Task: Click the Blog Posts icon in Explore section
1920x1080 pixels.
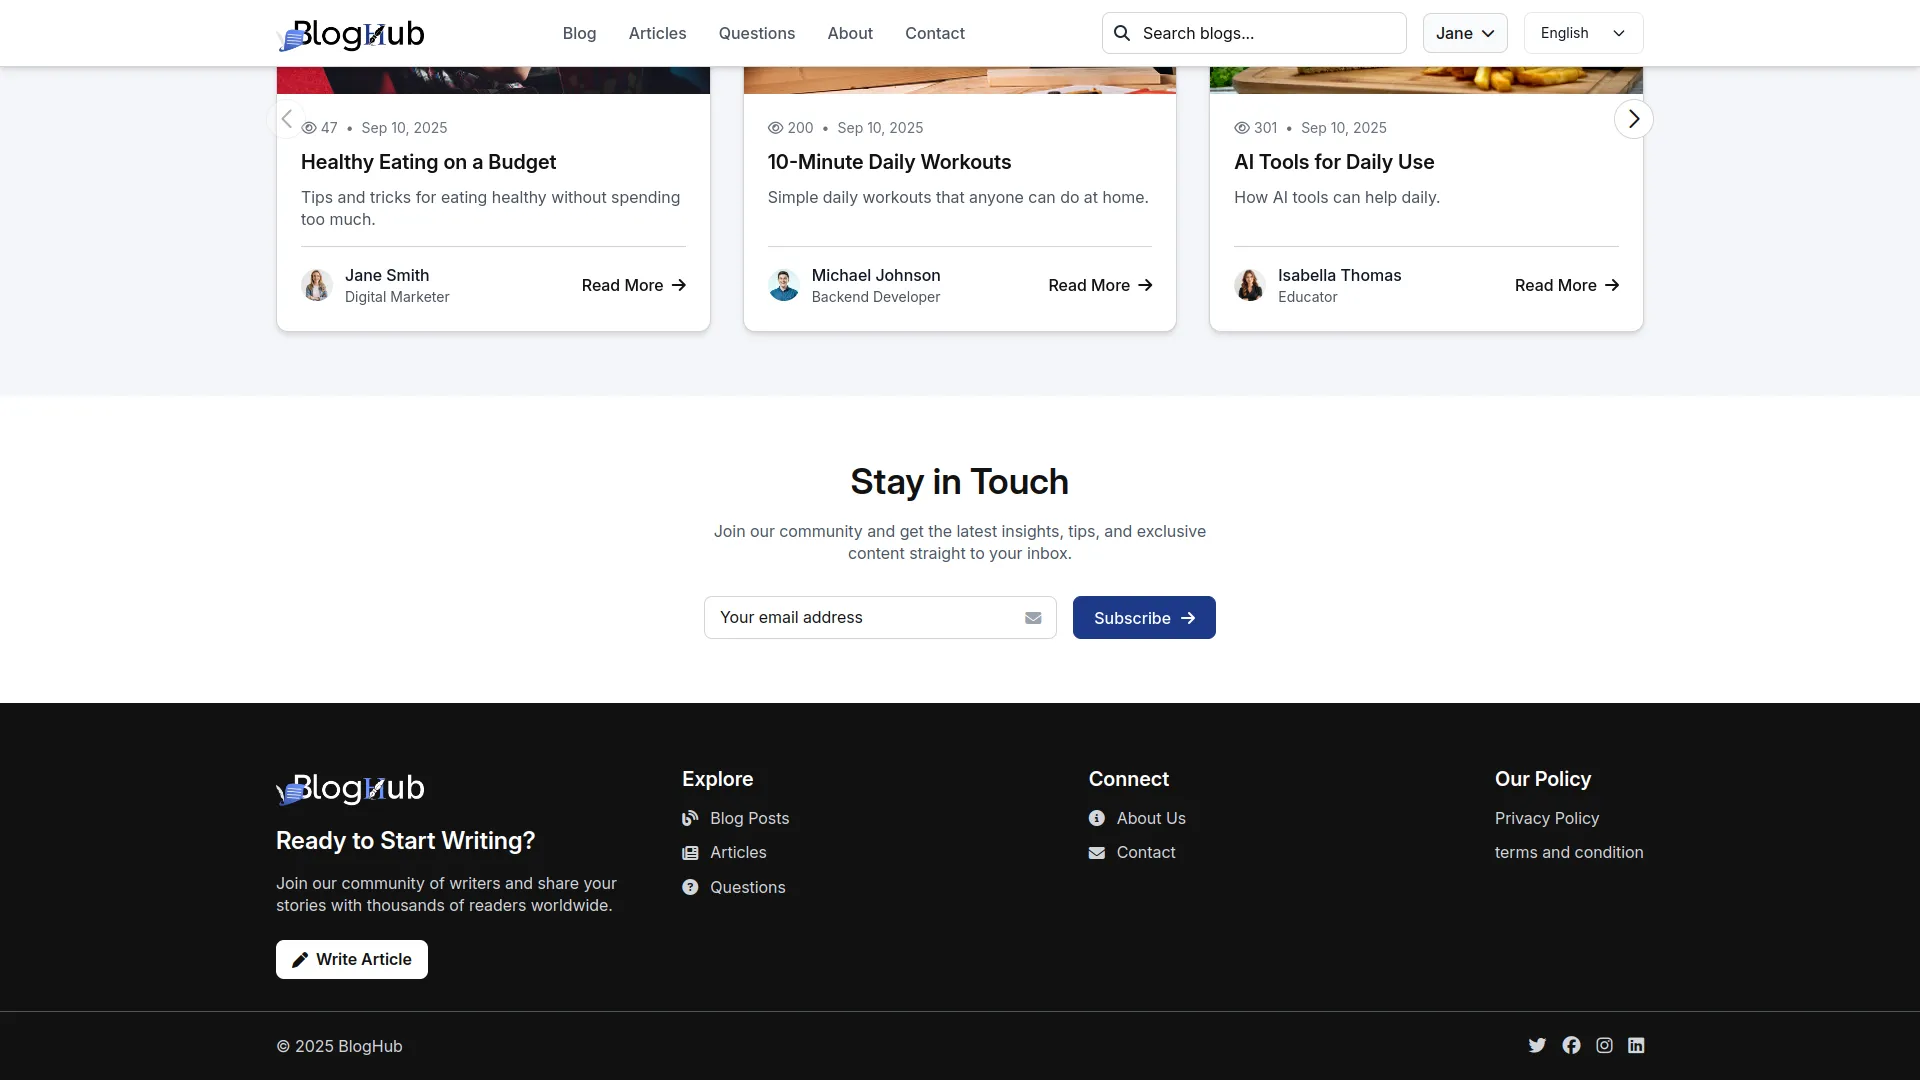Action: pos(690,818)
